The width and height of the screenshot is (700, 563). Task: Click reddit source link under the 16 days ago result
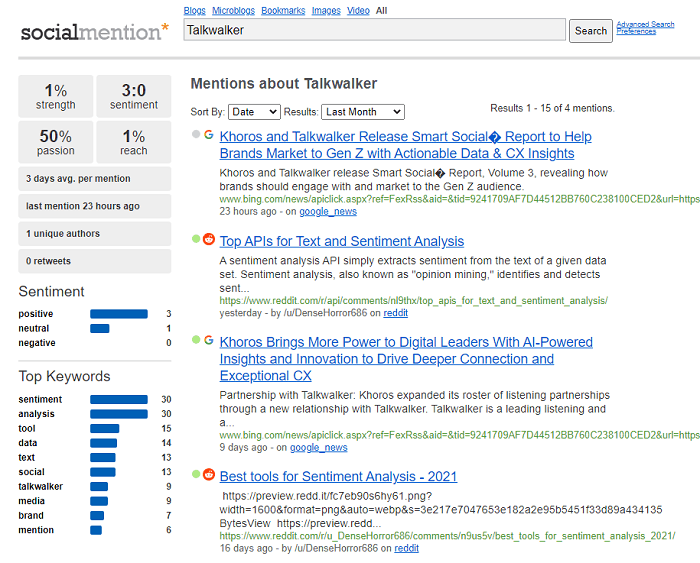coord(407,548)
